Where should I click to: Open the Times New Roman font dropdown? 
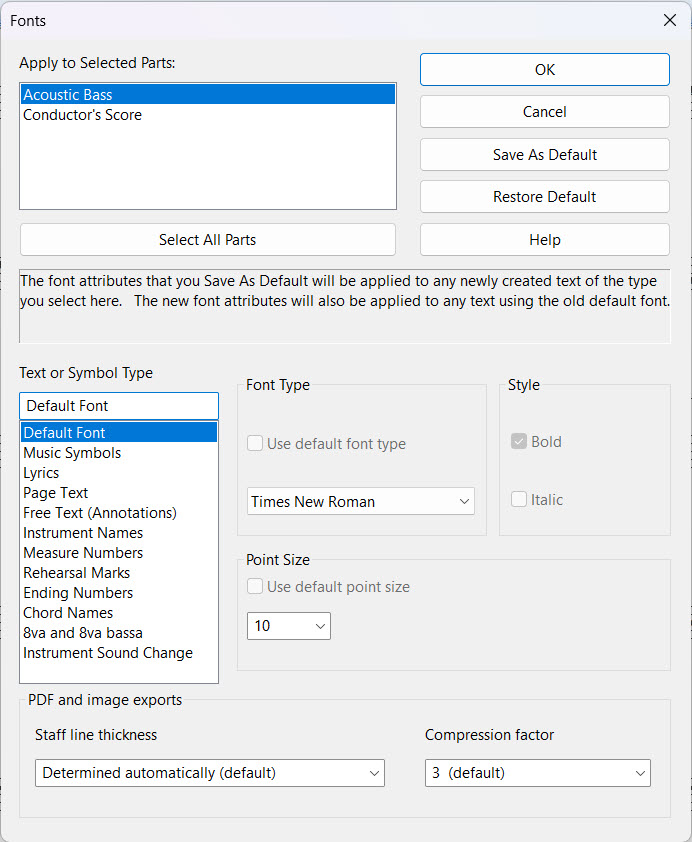coord(360,502)
